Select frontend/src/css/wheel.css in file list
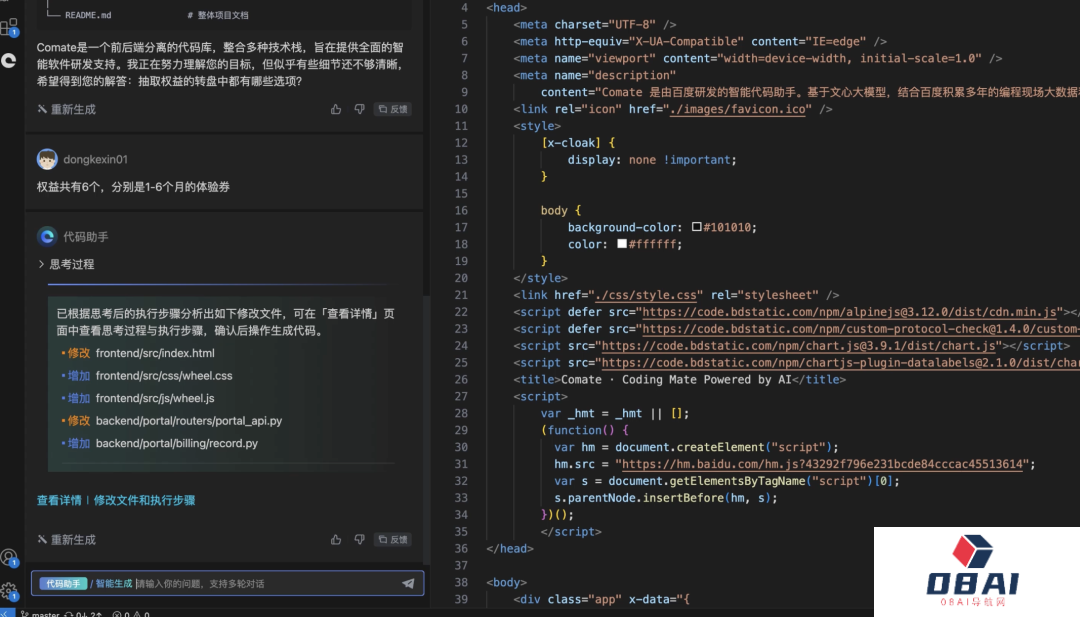This screenshot has height=617, width=1080. pyautogui.click(x=164, y=376)
